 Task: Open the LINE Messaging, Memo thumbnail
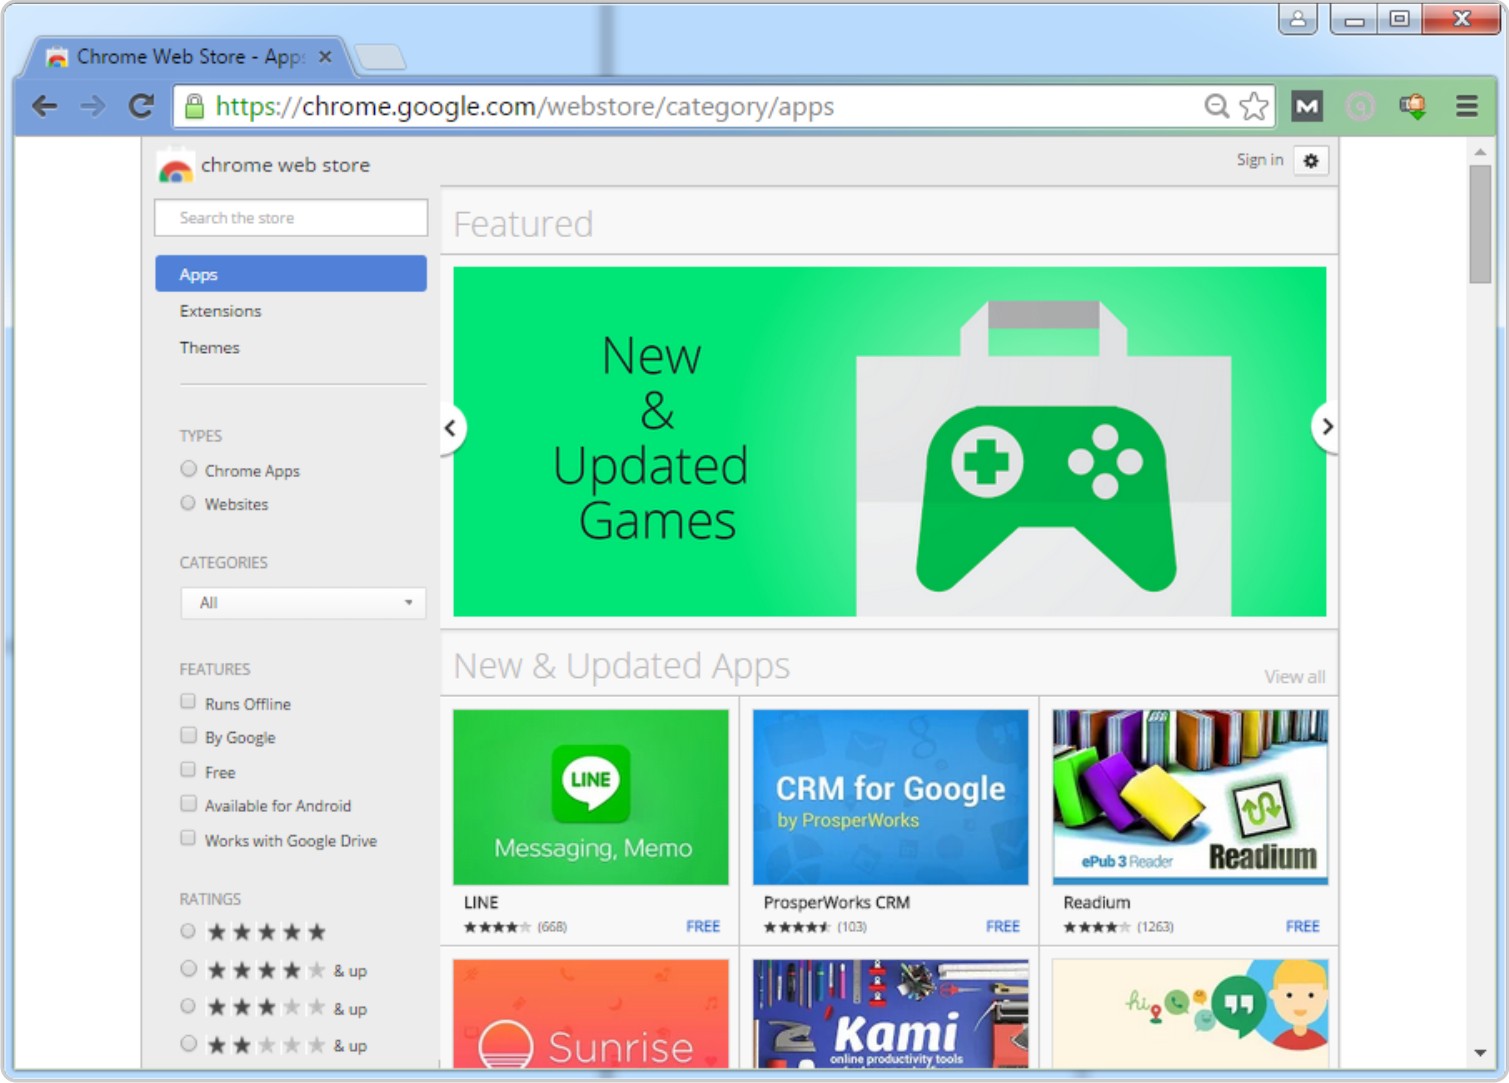[x=591, y=797]
